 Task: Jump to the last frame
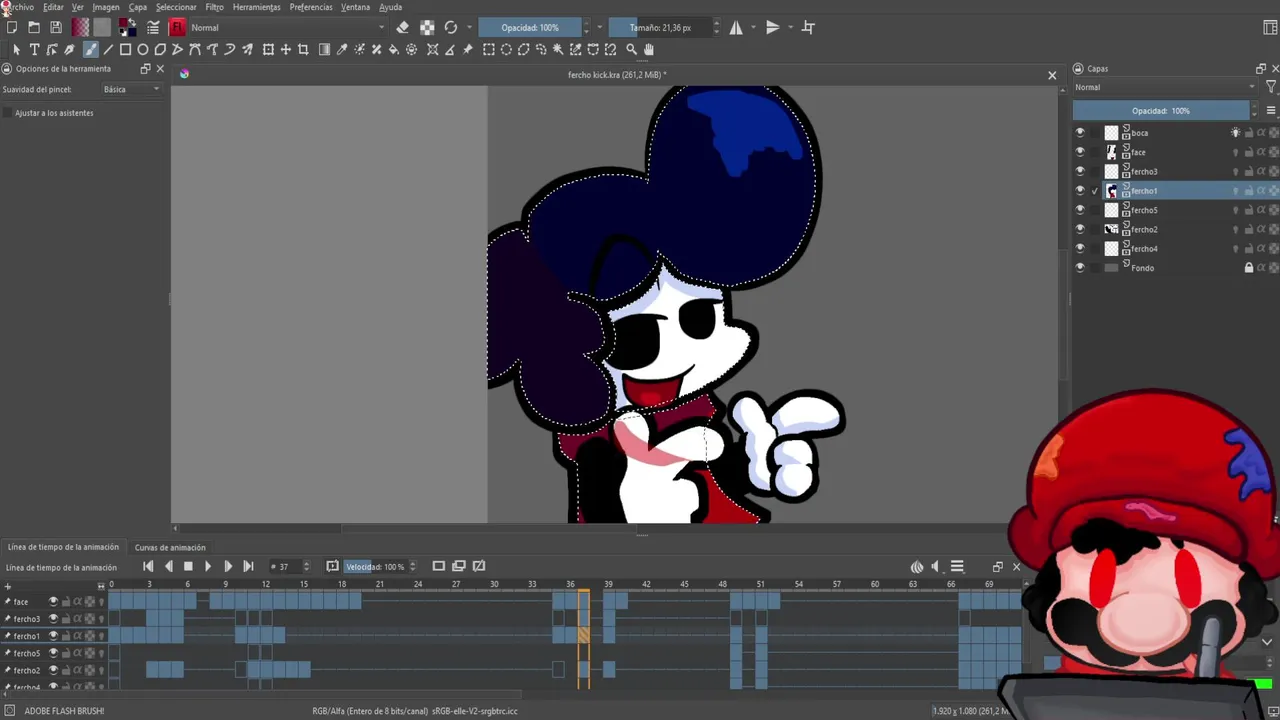(x=248, y=567)
